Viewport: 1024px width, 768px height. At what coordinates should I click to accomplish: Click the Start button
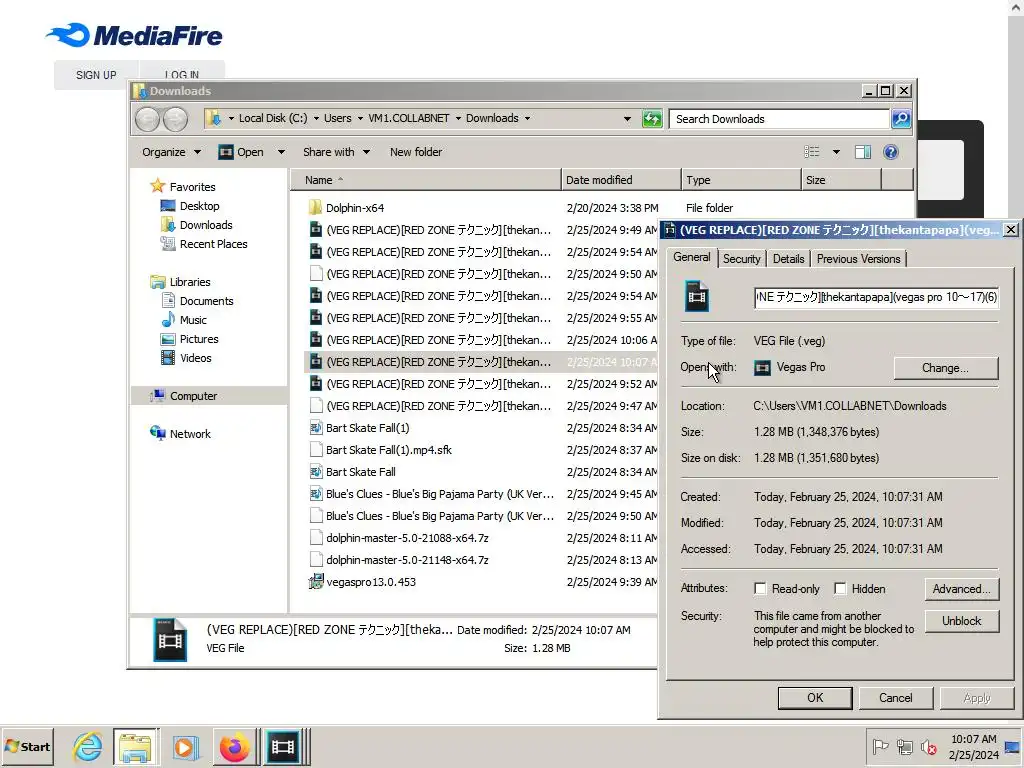coord(27,746)
